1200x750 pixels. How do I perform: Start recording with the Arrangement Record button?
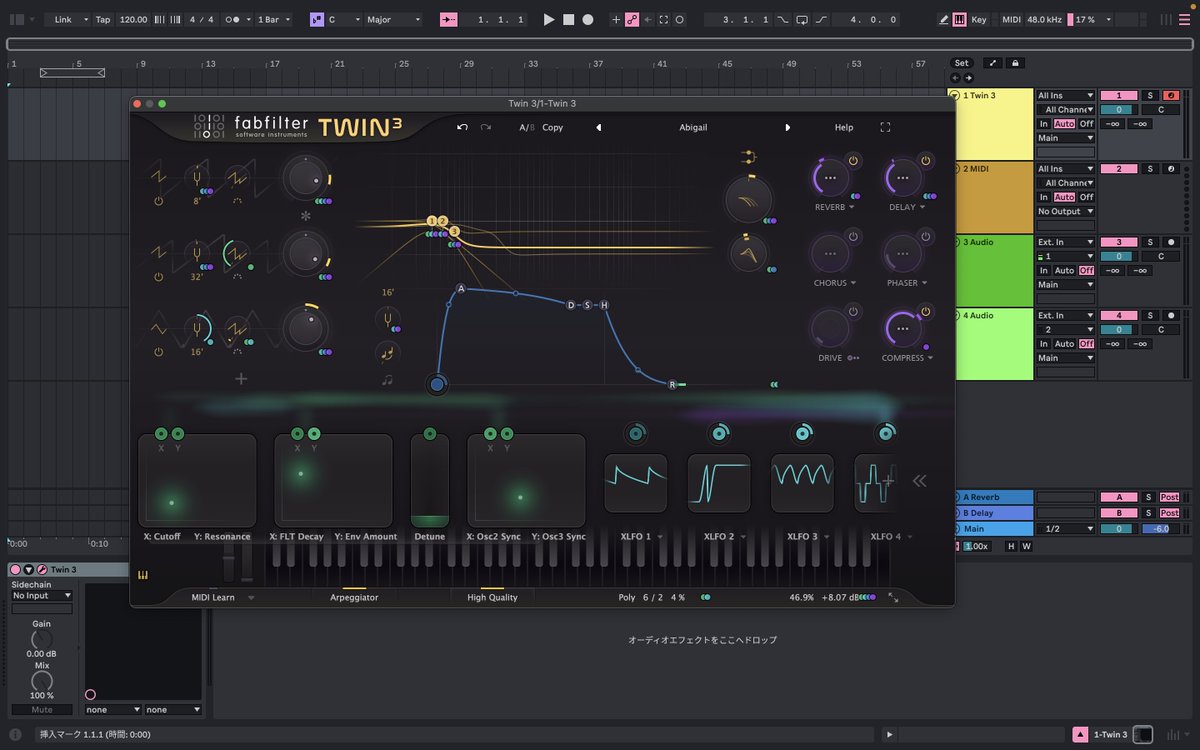click(x=588, y=19)
